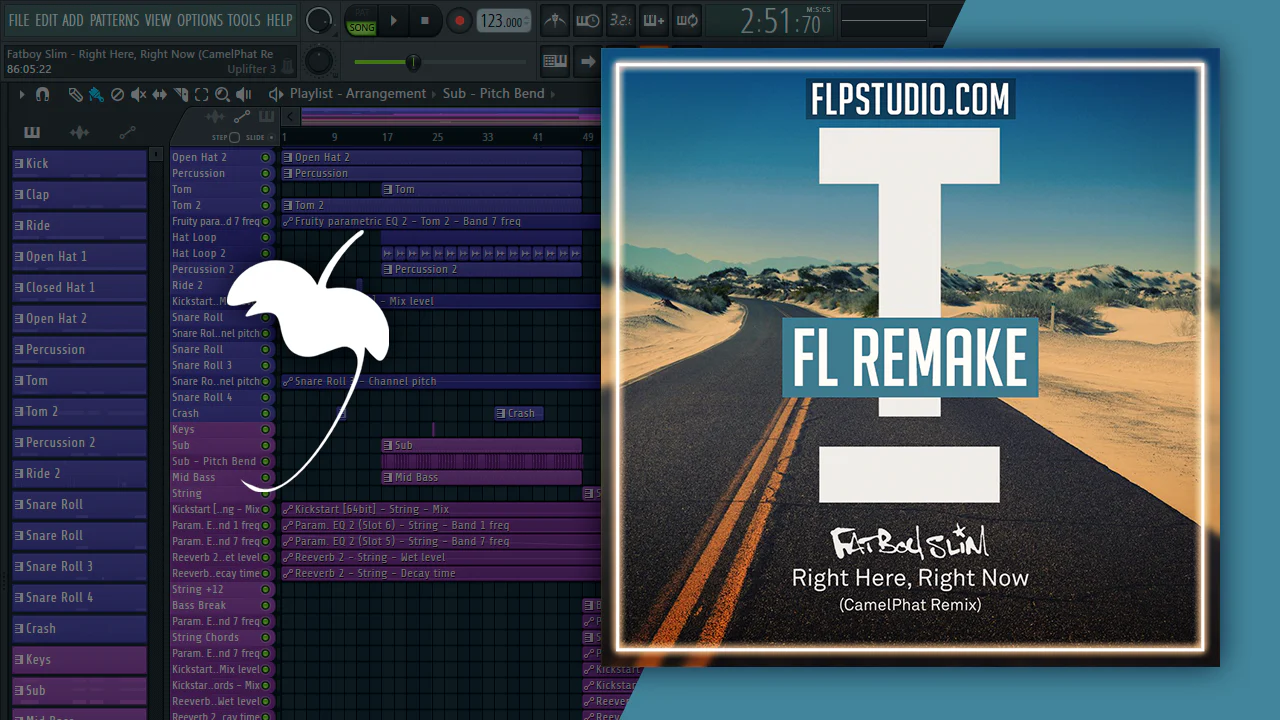This screenshot has width=1280, height=720.
Task: Adjust the master pitch knob
Action: point(319,61)
